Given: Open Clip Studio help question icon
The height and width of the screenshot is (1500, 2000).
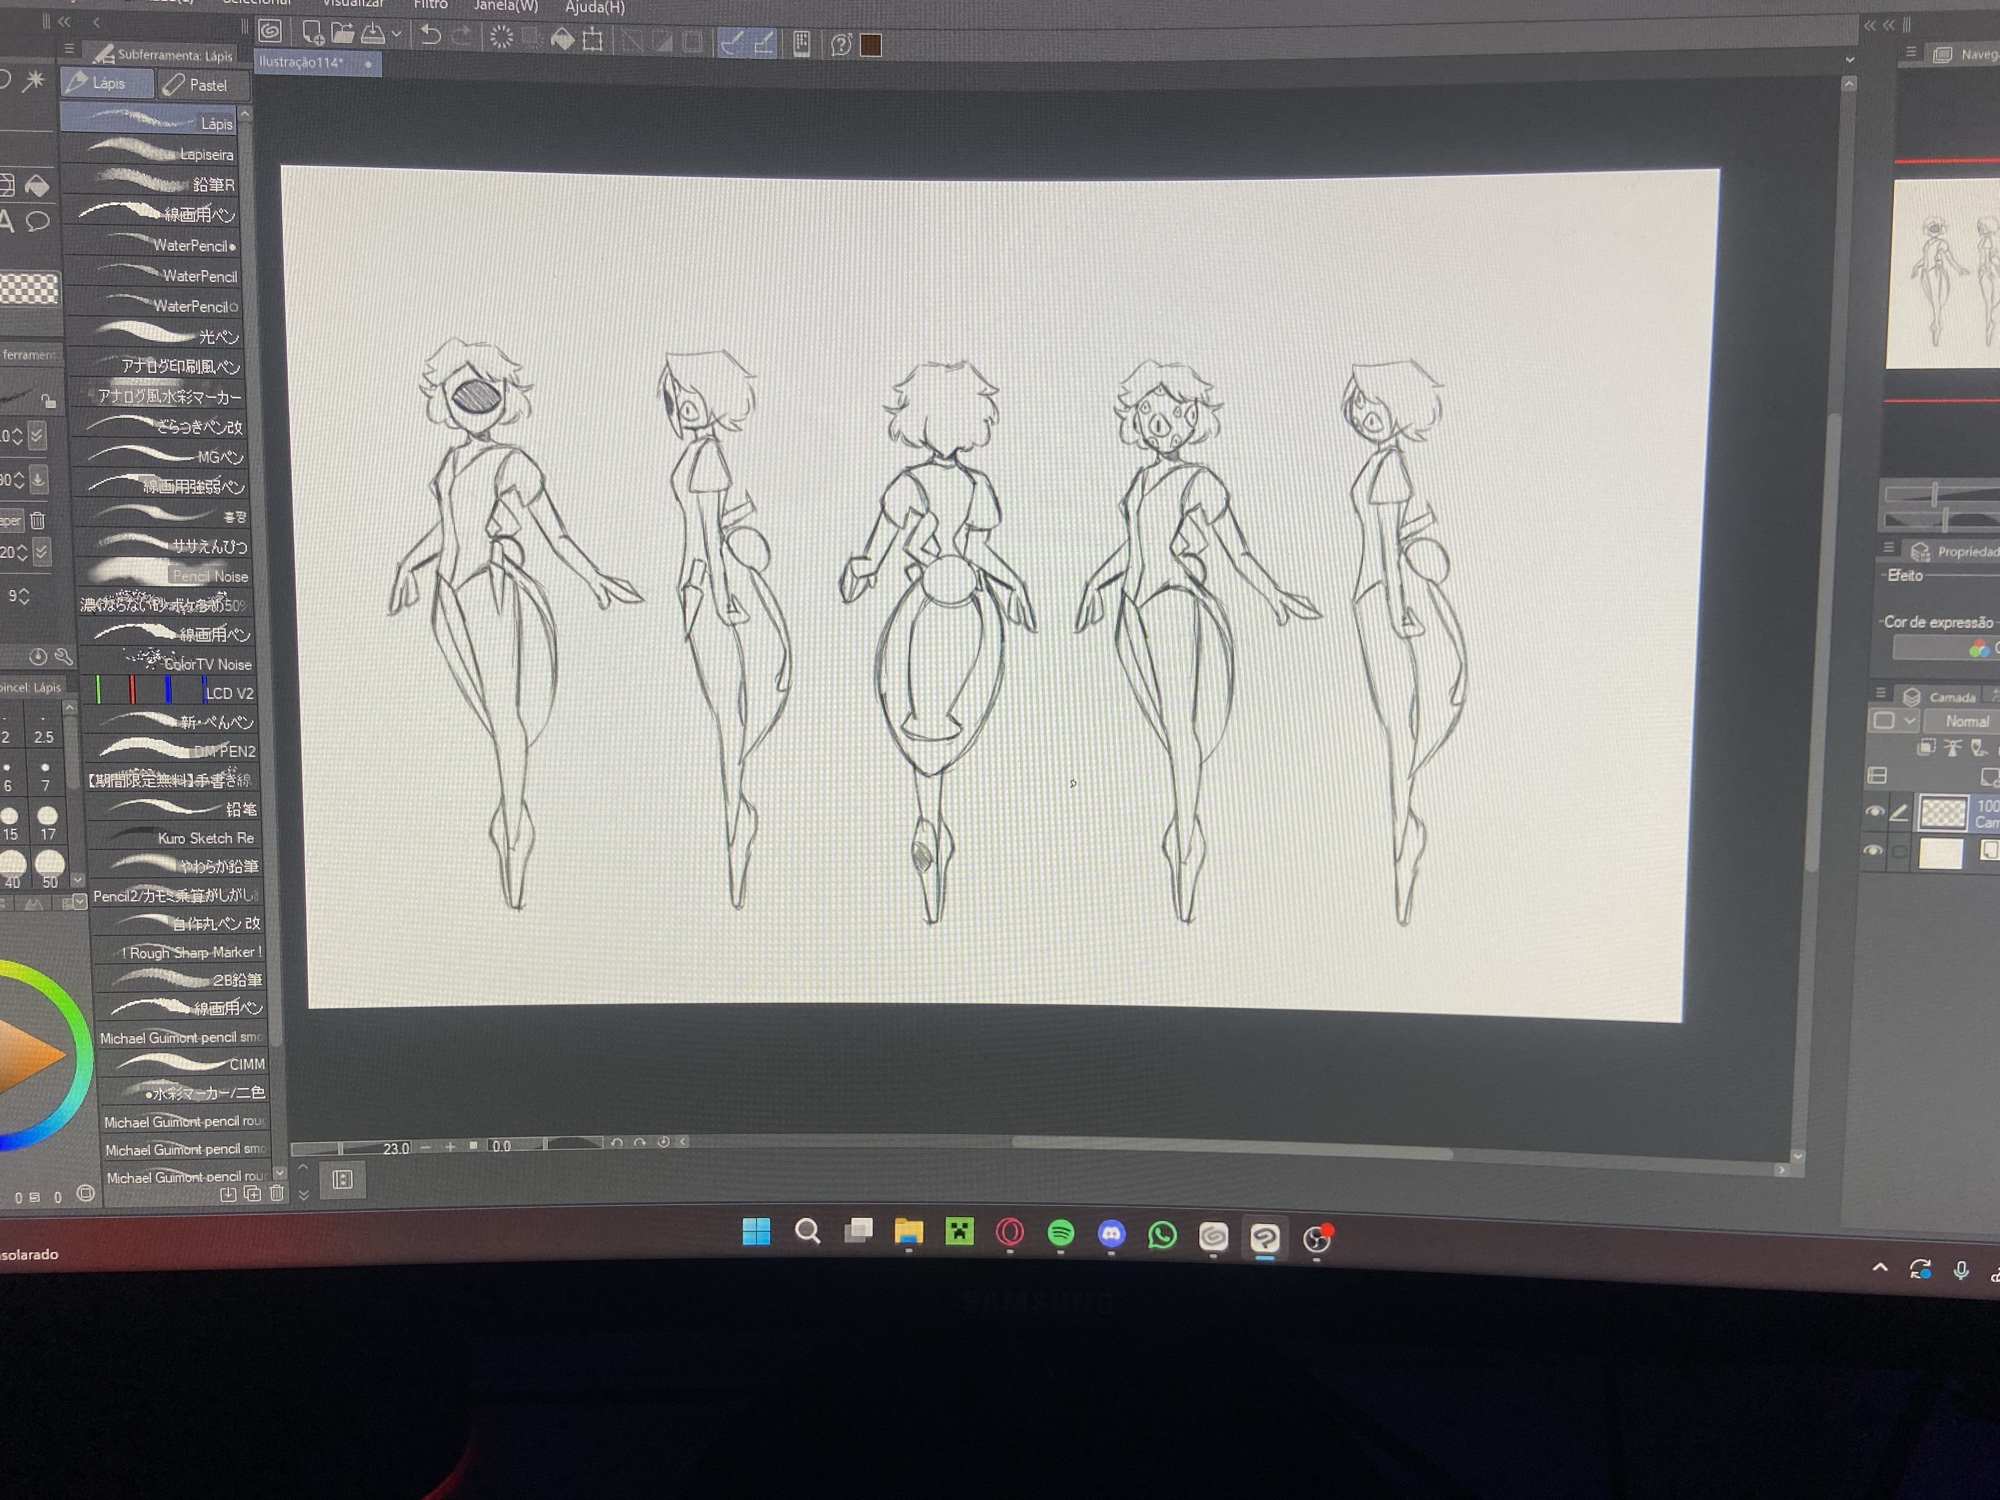Looking at the screenshot, I should pos(841,45).
